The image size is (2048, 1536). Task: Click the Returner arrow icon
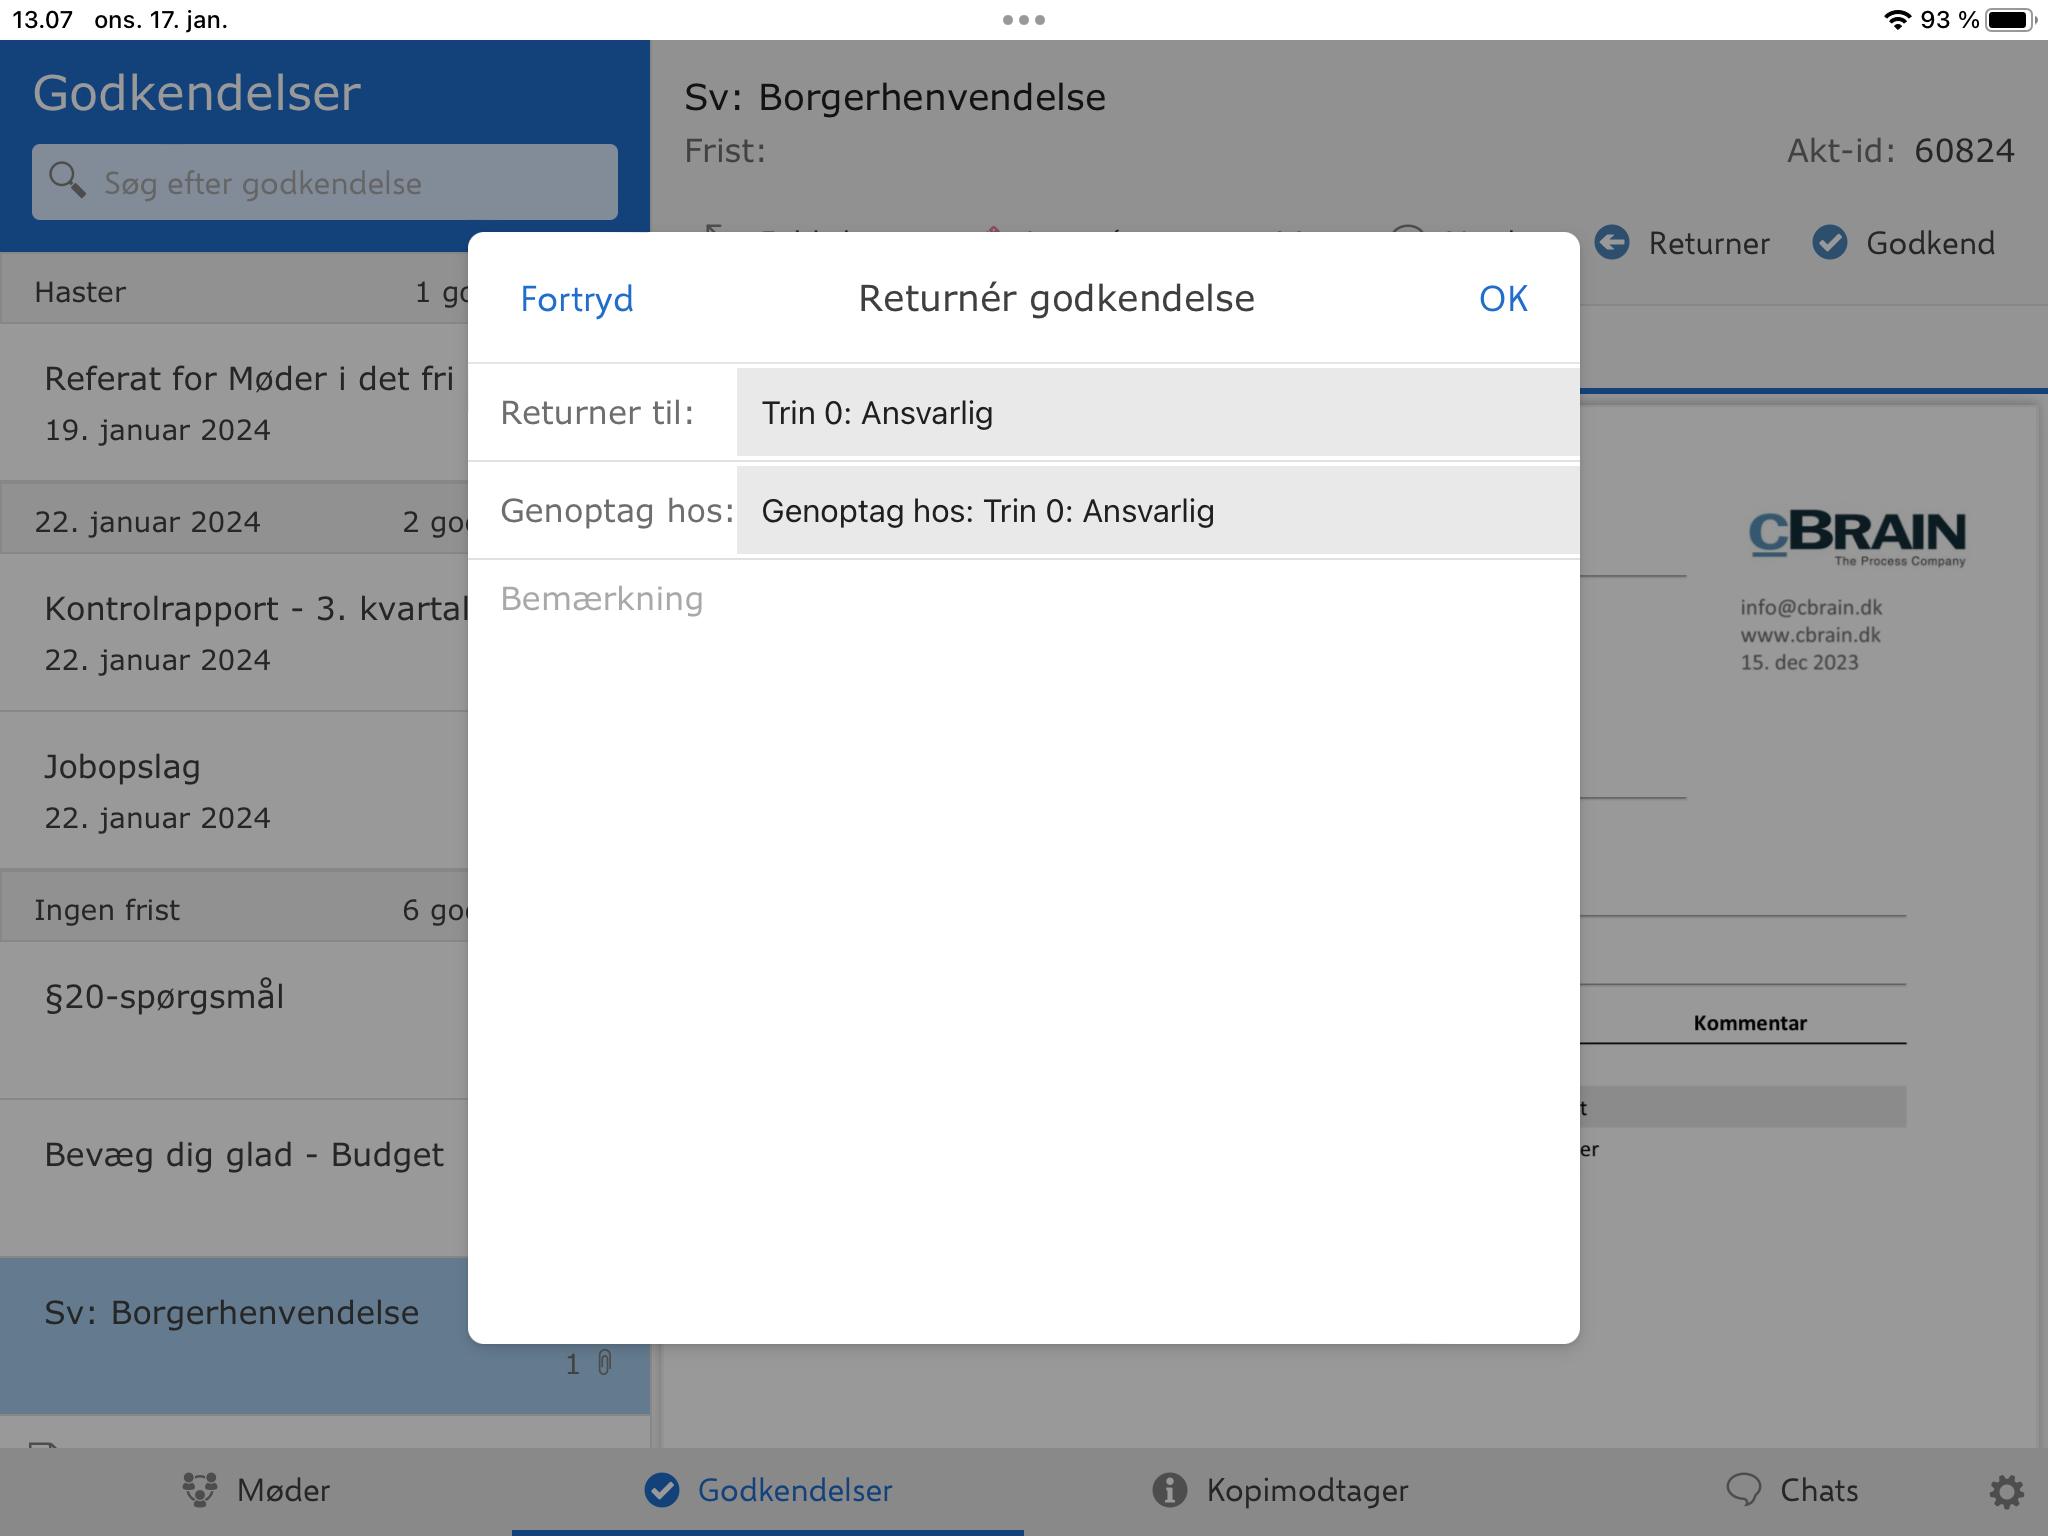(x=1611, y=243)
